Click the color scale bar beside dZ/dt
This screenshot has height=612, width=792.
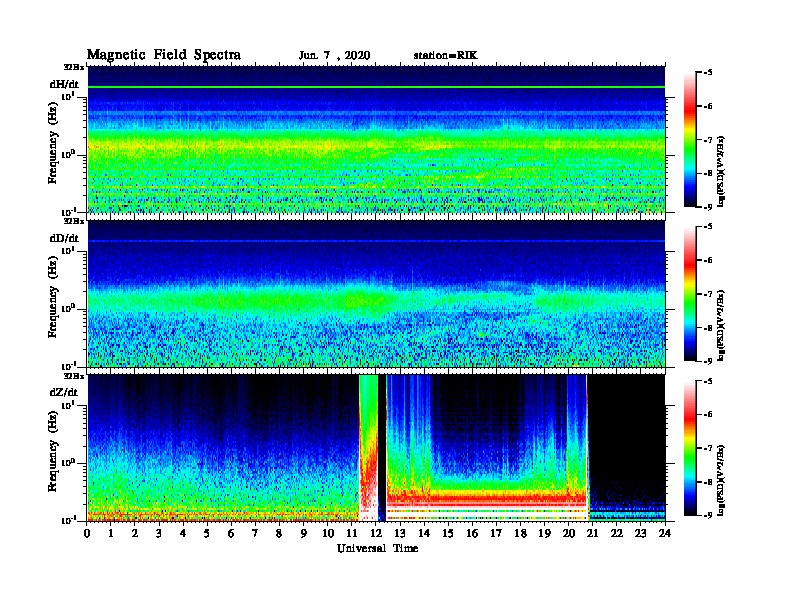[690, 448]
